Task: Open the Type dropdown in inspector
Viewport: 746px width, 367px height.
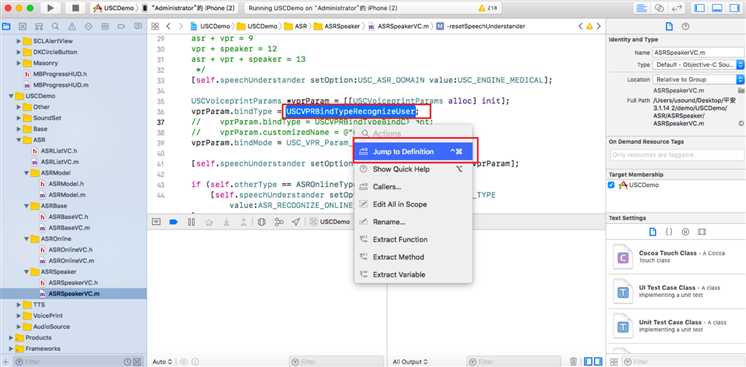Action: (x=698, y=65)
